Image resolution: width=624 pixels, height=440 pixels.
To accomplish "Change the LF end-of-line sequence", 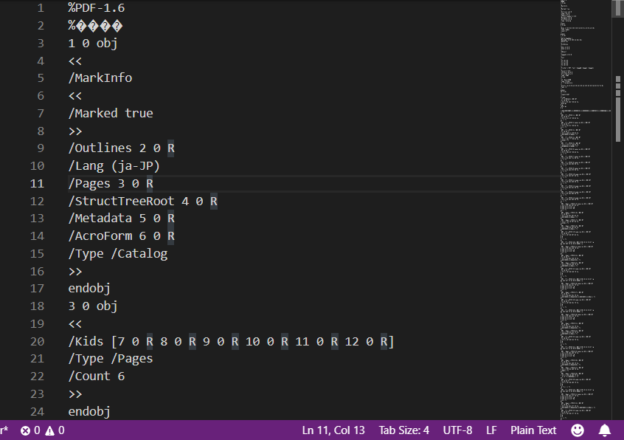I will [491, 430].
